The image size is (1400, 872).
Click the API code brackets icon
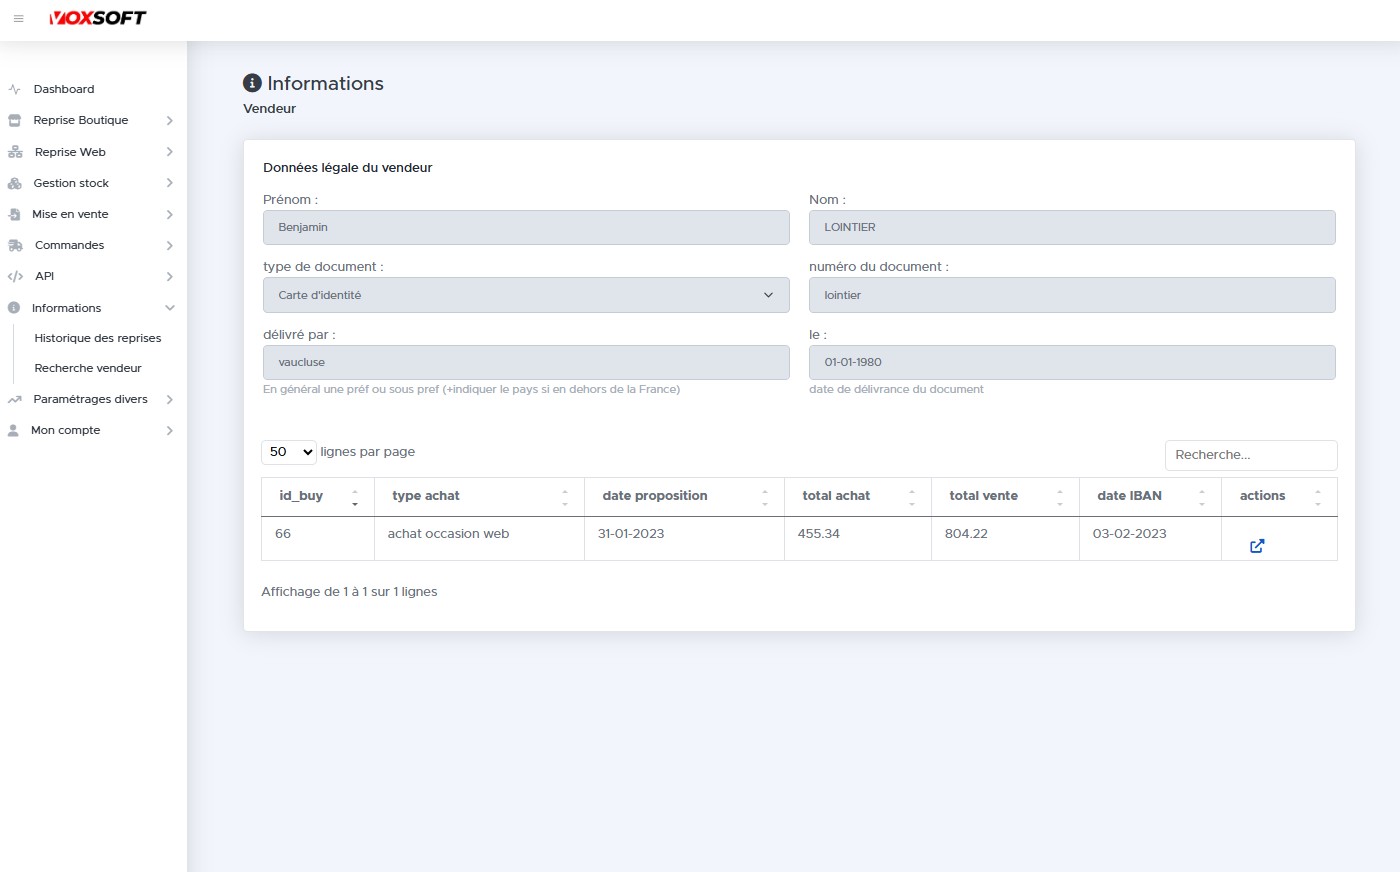click(15, 276)
